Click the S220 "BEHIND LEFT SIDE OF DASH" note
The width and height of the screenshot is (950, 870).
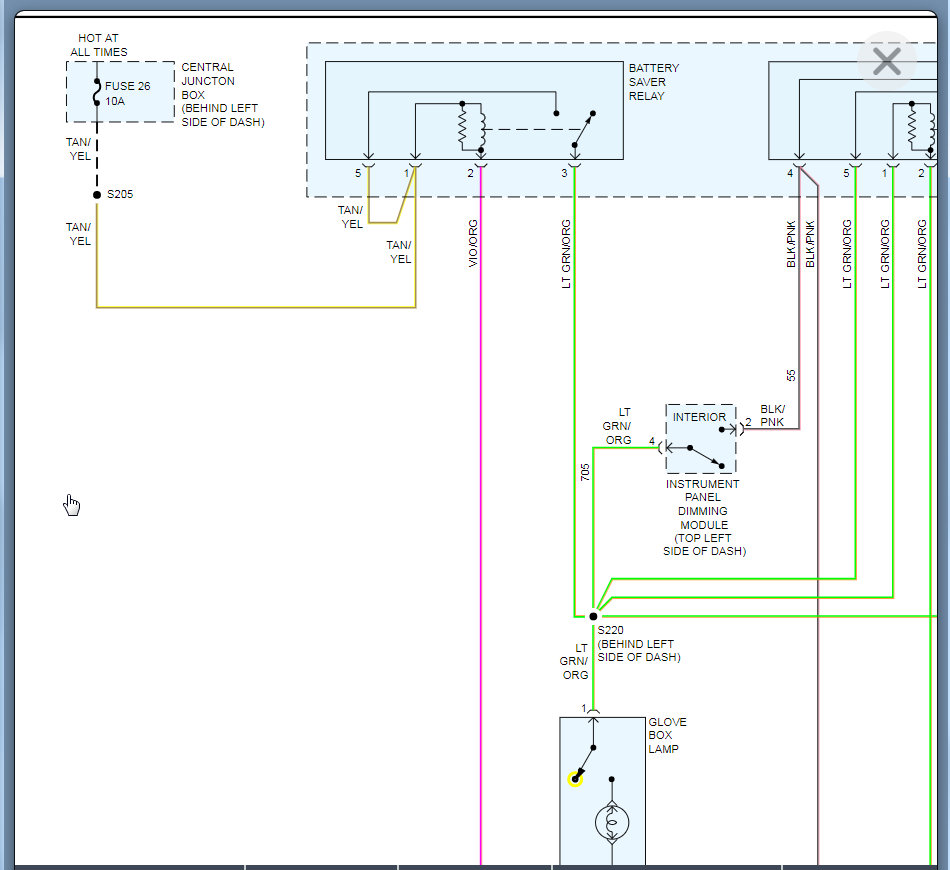tap(638, 651)
